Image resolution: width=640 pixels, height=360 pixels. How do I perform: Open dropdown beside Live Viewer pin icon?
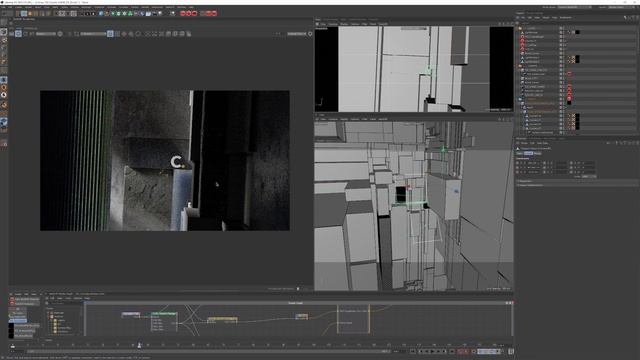click(297, 34)
